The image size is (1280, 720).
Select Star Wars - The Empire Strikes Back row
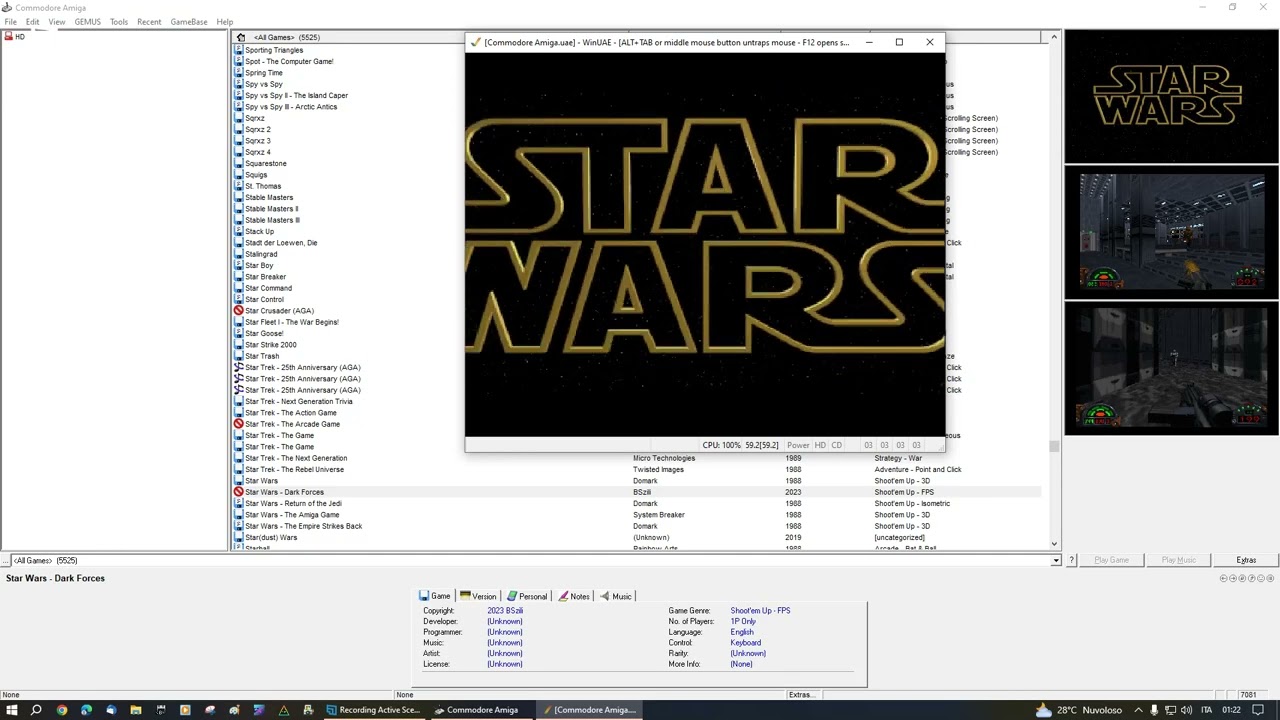pos(637,526)
